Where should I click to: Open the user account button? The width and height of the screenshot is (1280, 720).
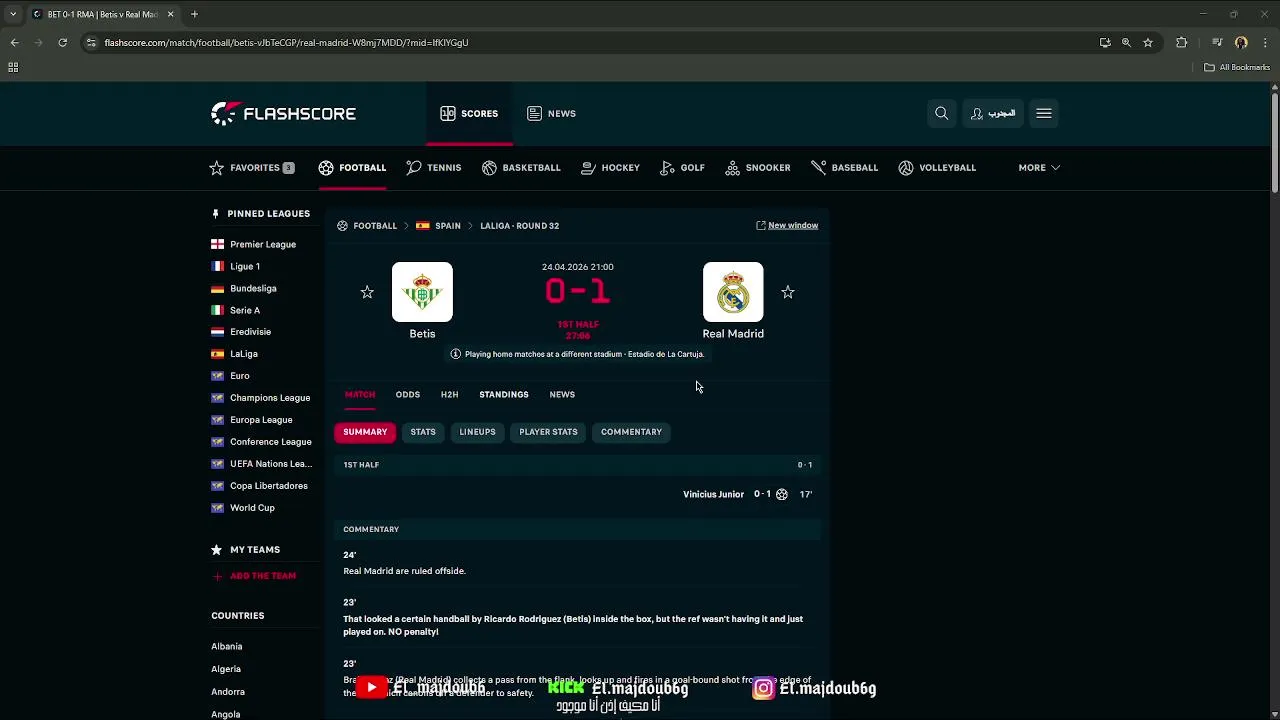993,113
